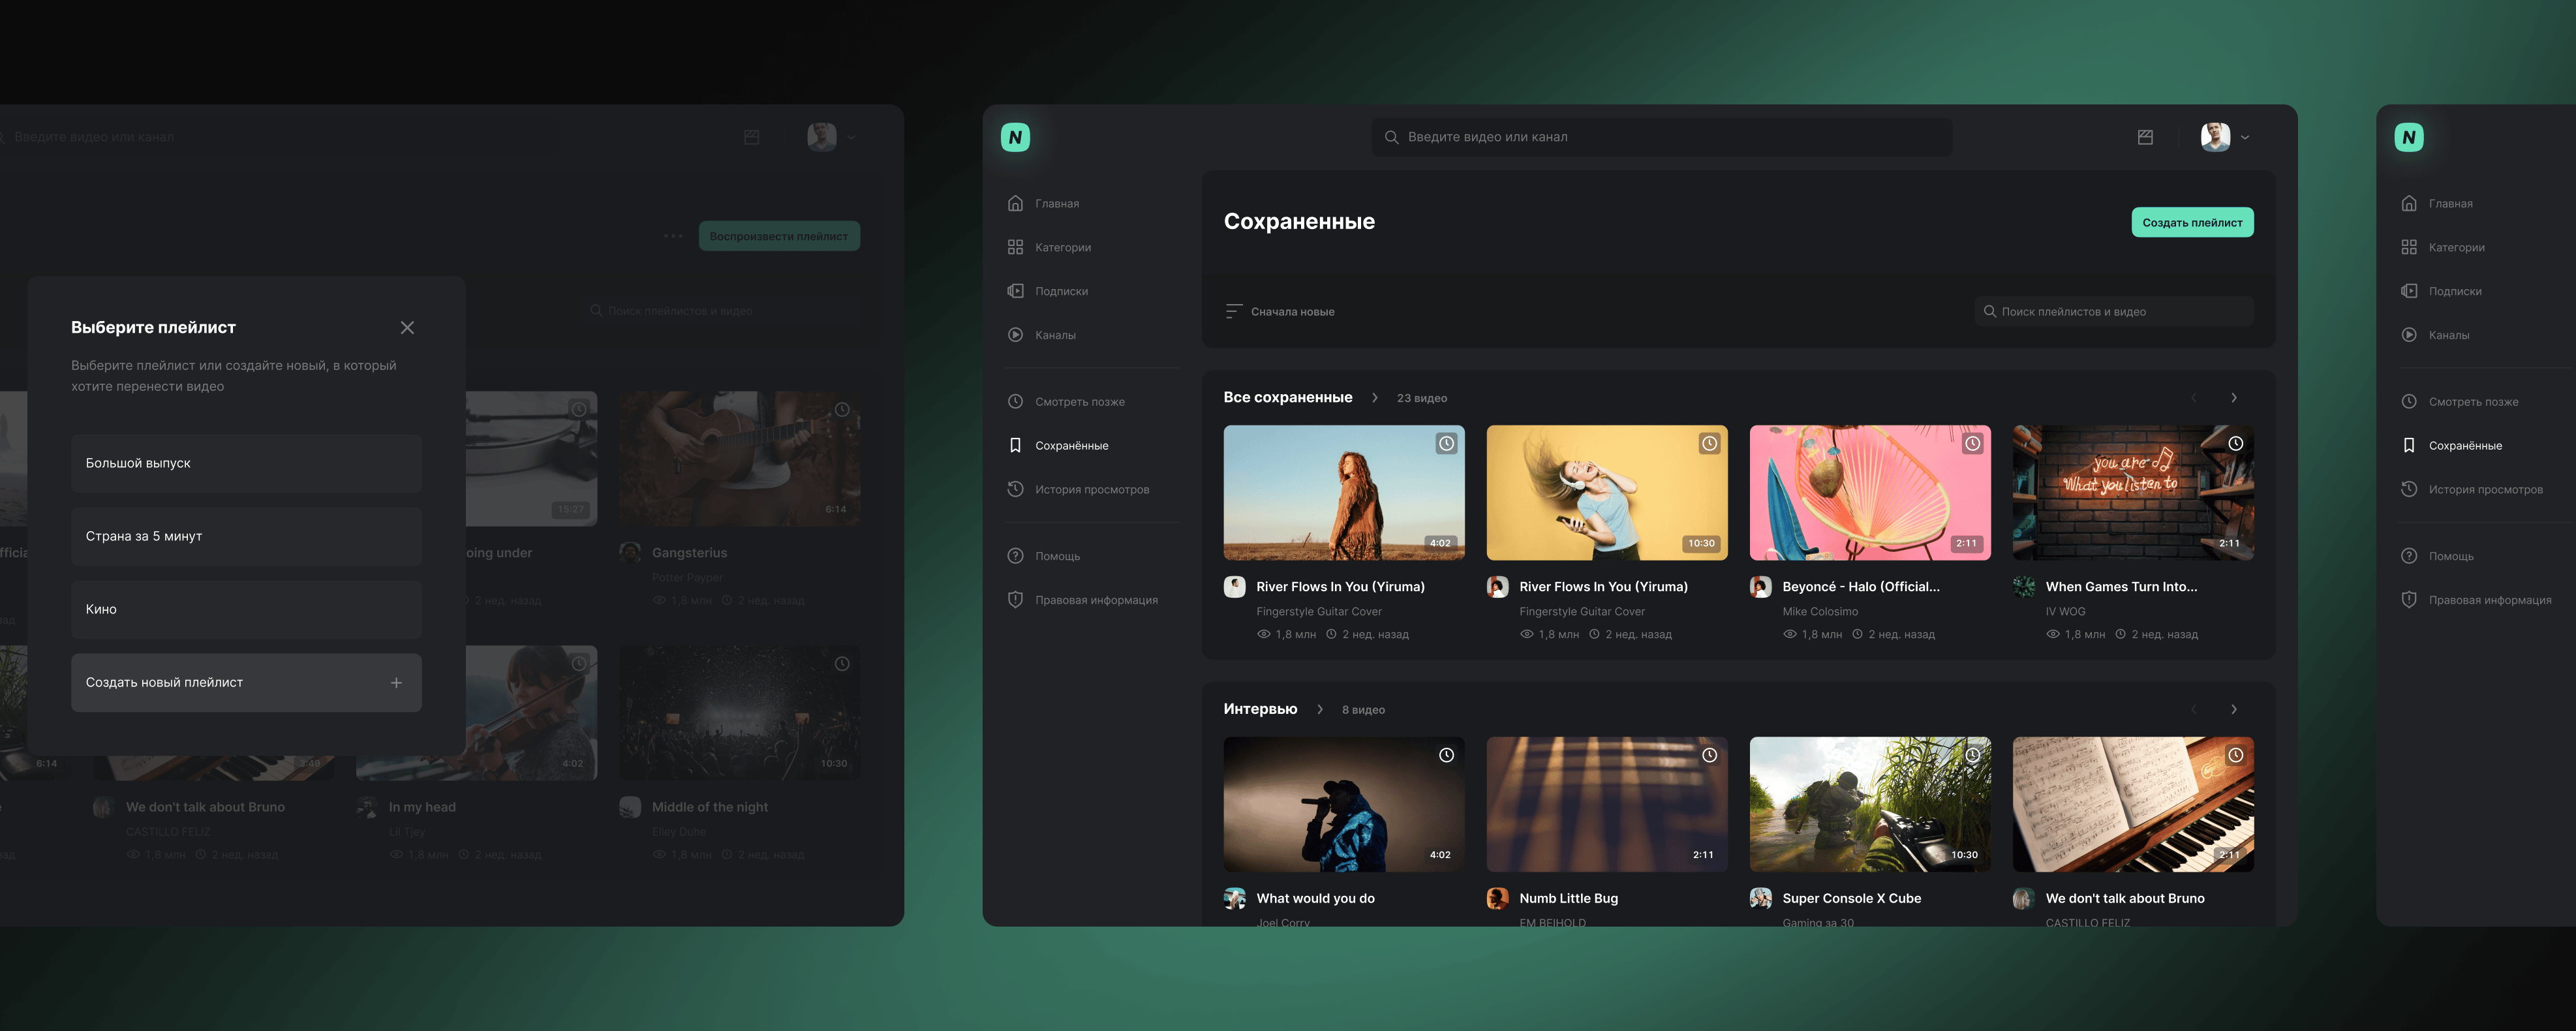Open Категории in the center window sidebar
The height and width of the screenshot is (1031, 2576).
pos(1049,248)
